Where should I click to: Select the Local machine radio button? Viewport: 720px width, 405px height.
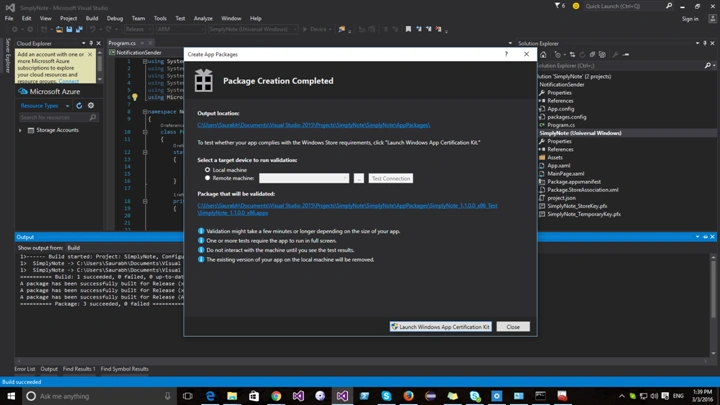(208, 170)
